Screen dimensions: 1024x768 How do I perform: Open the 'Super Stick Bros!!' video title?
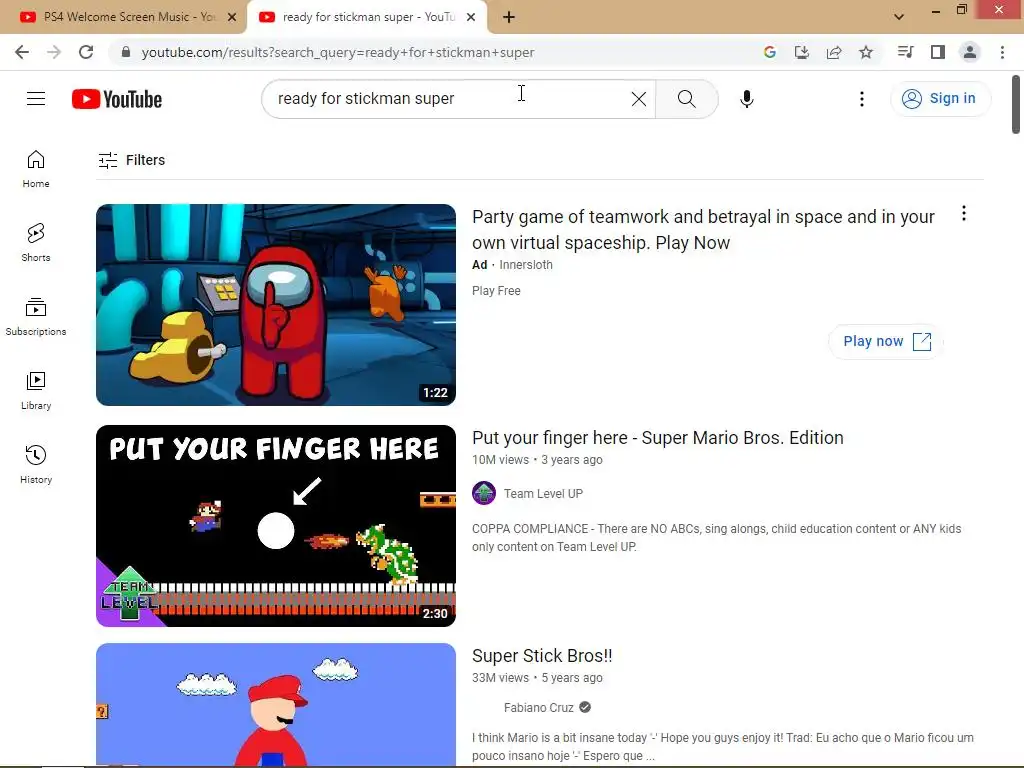tap(542, 656)
